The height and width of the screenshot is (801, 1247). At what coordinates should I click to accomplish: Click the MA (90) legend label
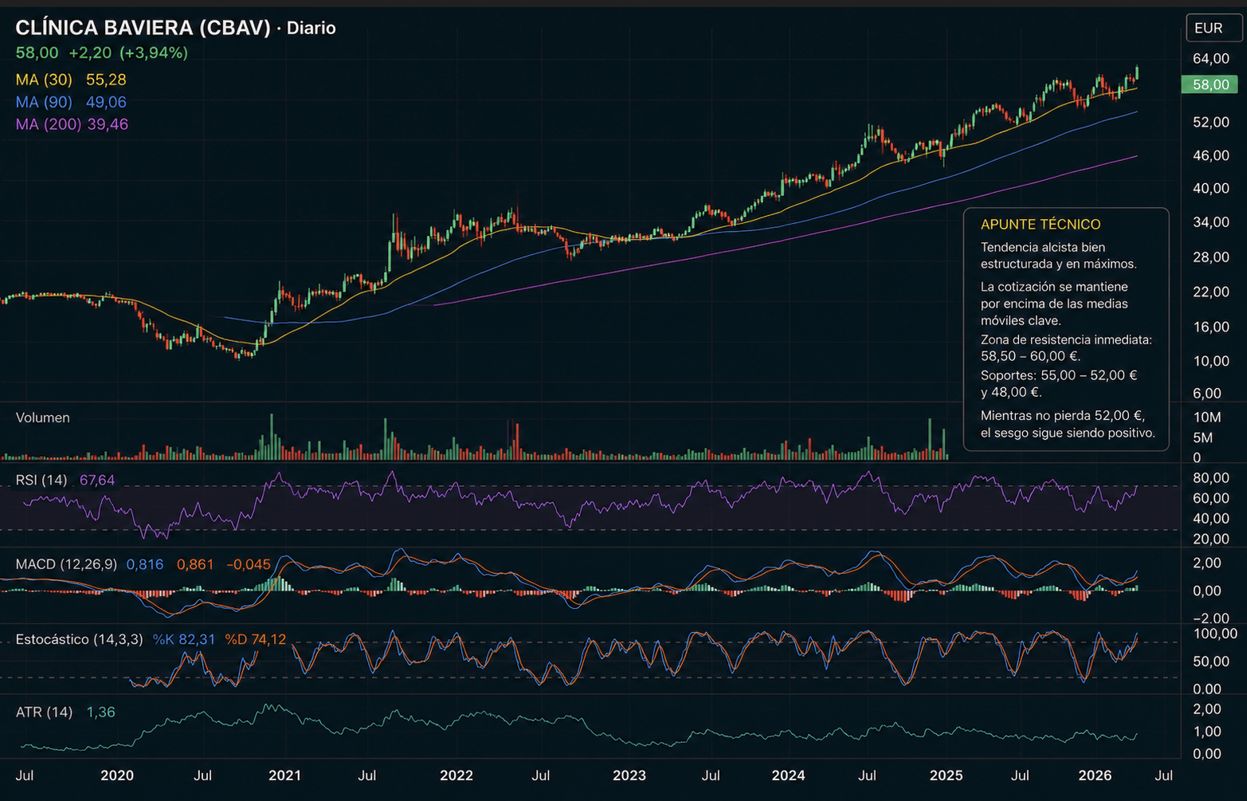(43, 102)
